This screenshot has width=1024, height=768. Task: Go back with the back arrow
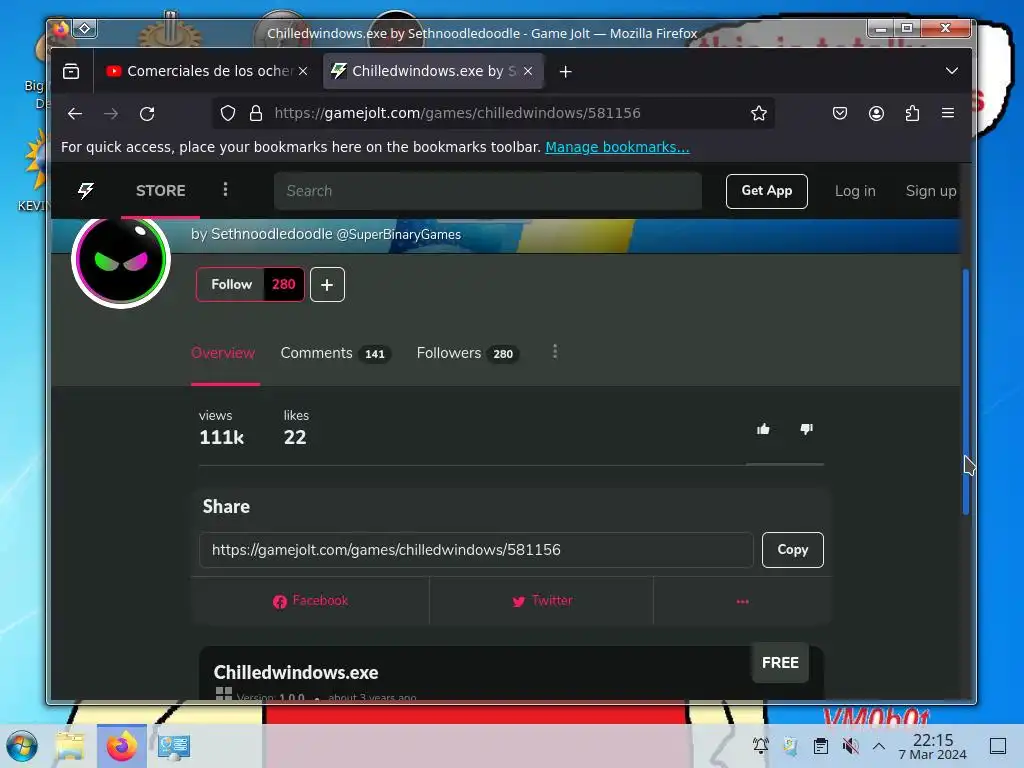pos(75,114)
